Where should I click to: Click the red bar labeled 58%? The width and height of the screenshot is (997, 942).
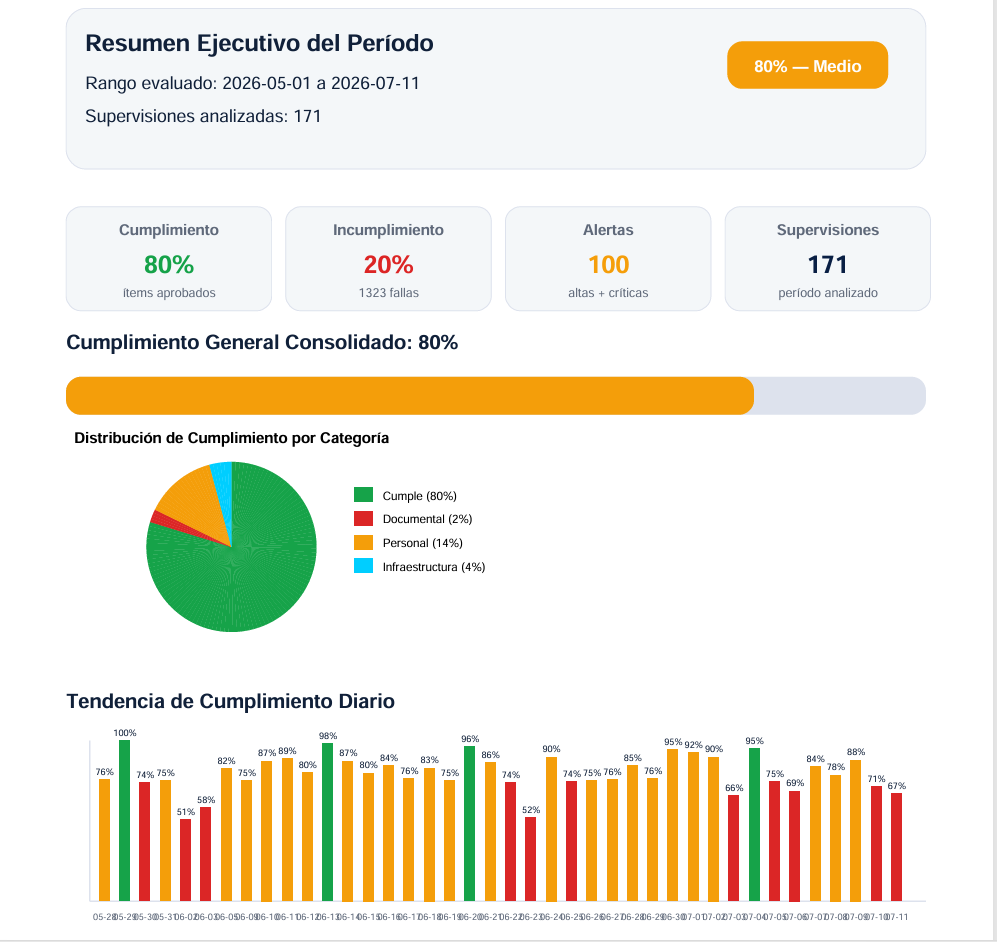point(205,854)
